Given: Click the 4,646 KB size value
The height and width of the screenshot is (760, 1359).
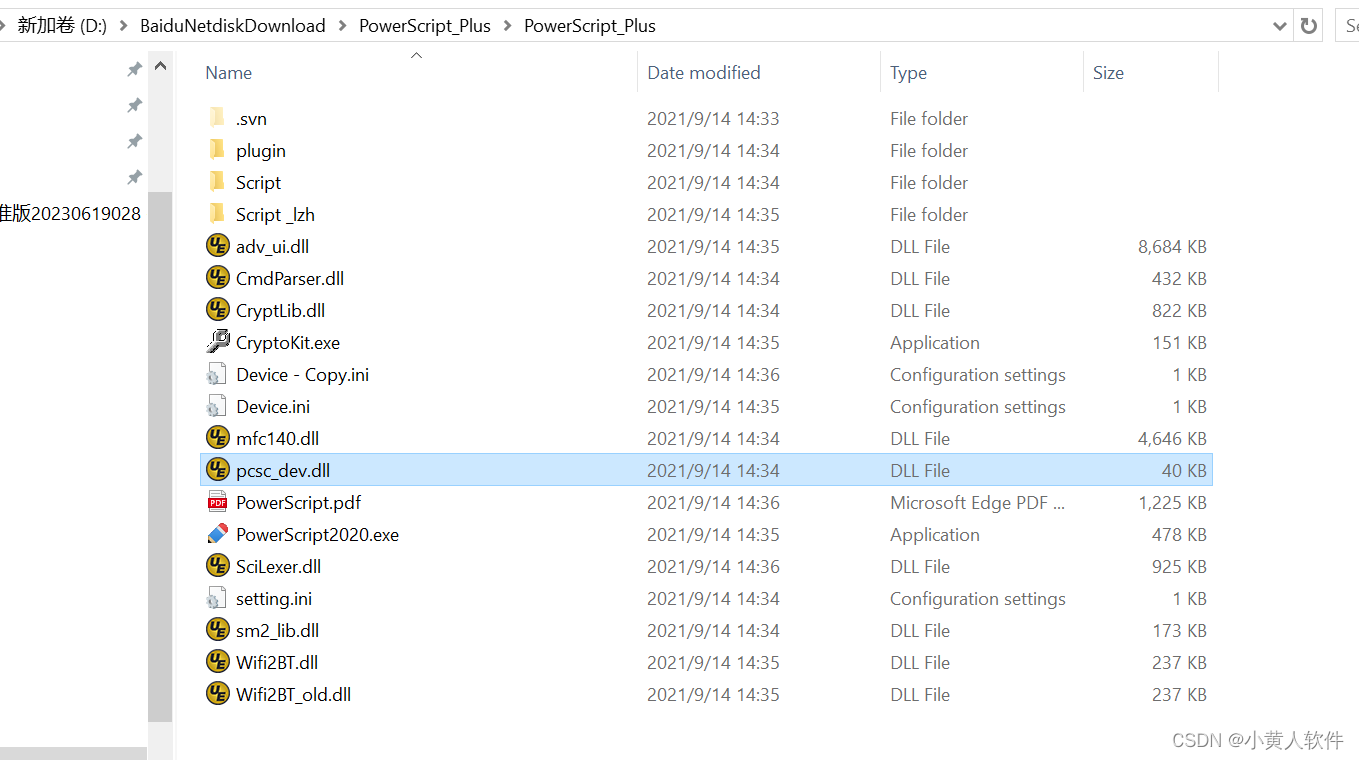Looking at the screenshot, I should (x=1172, y=439).
